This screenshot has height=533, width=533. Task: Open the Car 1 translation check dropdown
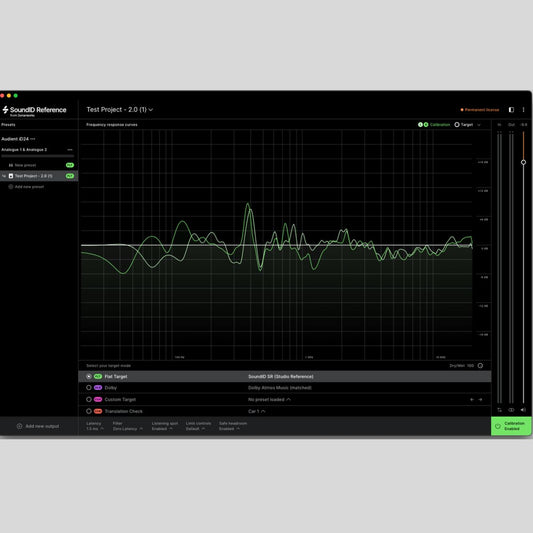coord(257,411)
